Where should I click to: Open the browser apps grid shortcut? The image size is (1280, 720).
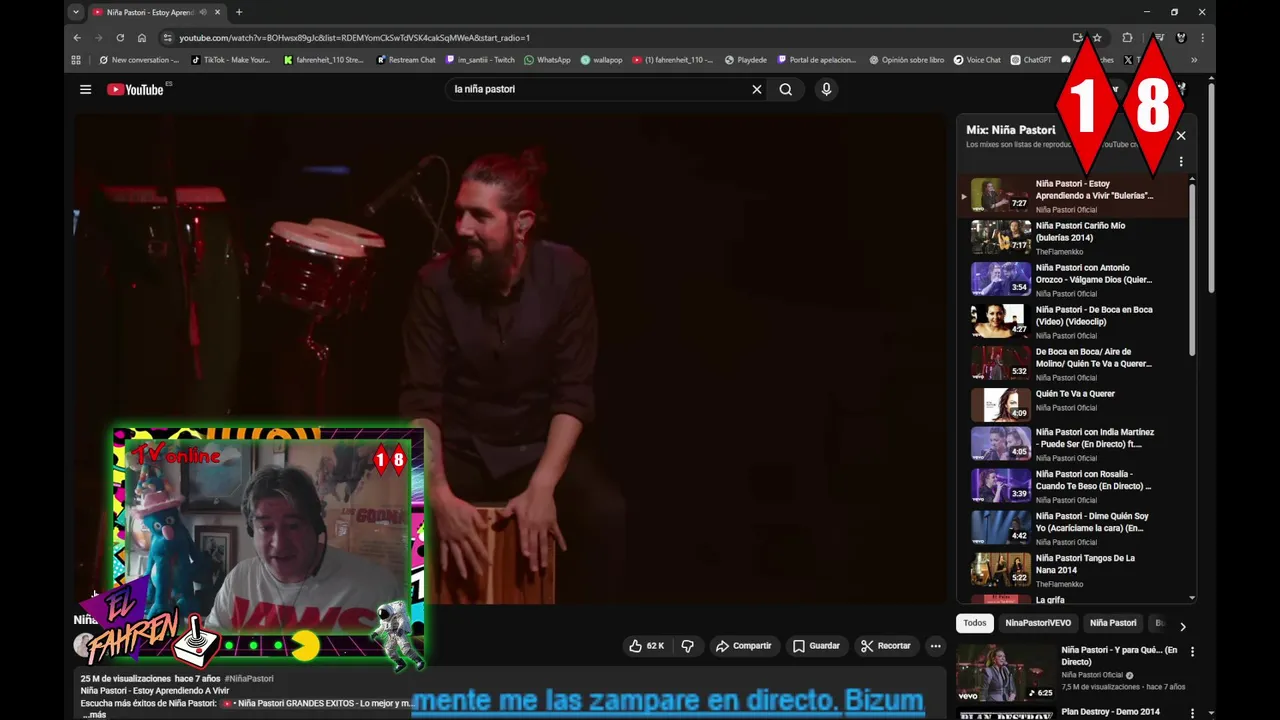pyautogui.click(x=76, y=60)
